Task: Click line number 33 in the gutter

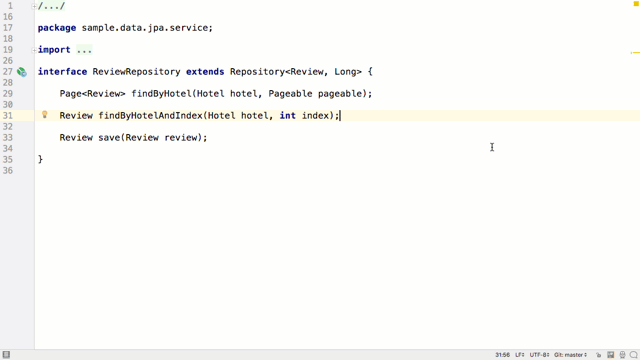Action: click(x=8, y=138)
